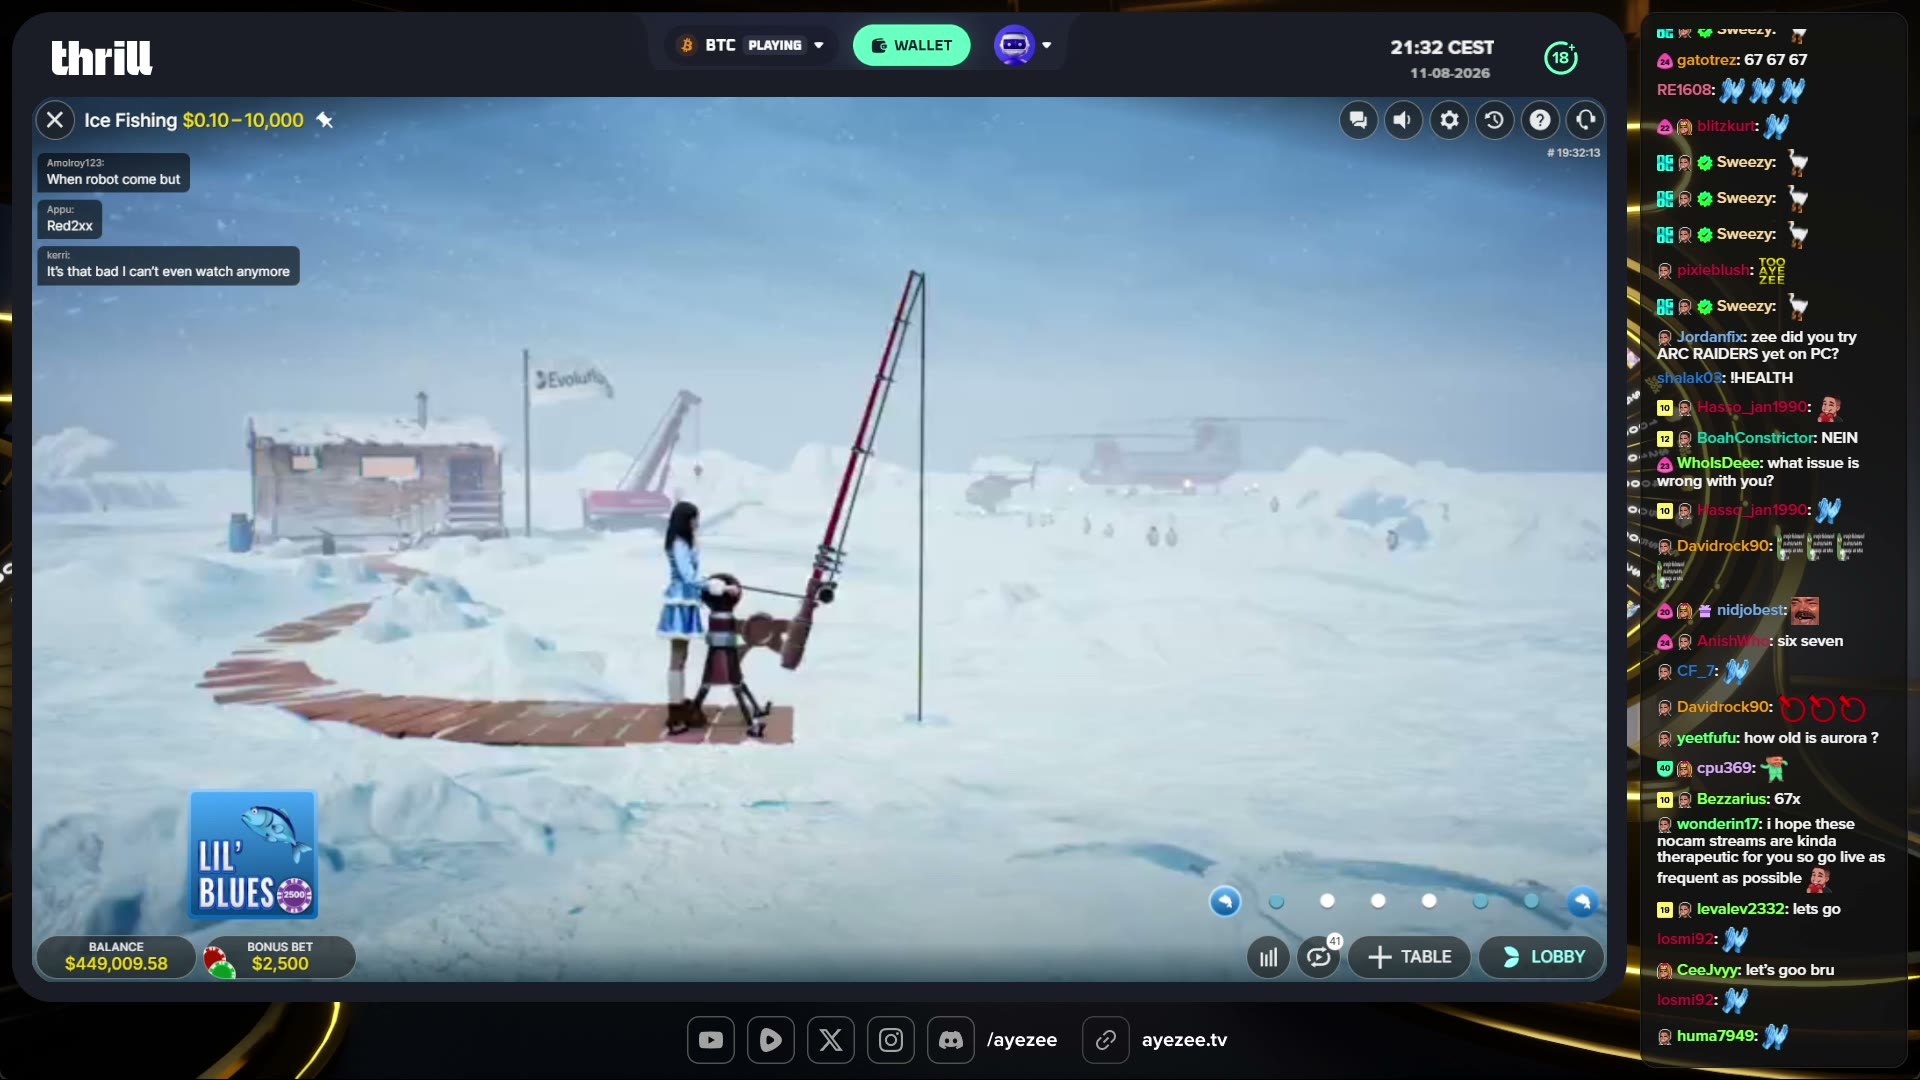This screenshot has width=1920, height=1080.
Task: Click the WALLET button
Action: pos(911,45)
